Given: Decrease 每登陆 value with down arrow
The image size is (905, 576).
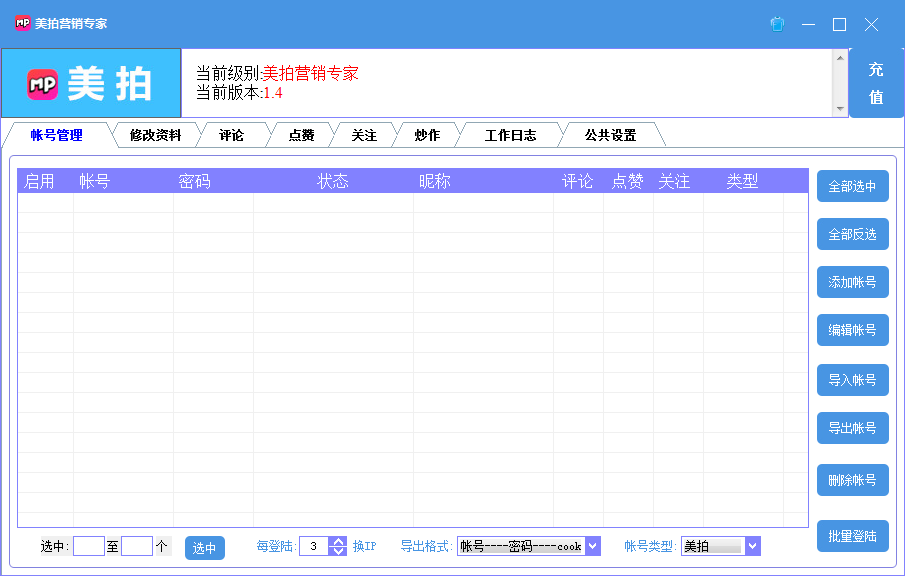Looking at the screenshot, I should pos(338,551).
